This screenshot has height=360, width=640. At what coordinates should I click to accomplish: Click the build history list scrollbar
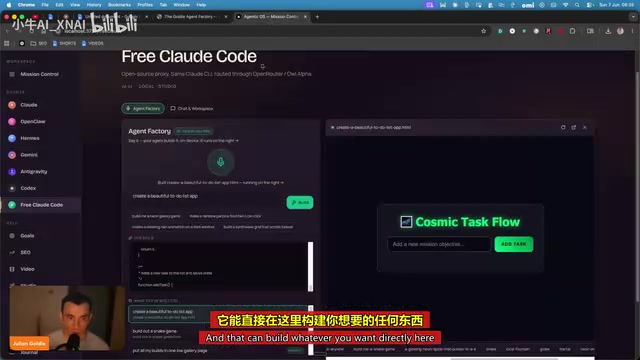(311, 330)
